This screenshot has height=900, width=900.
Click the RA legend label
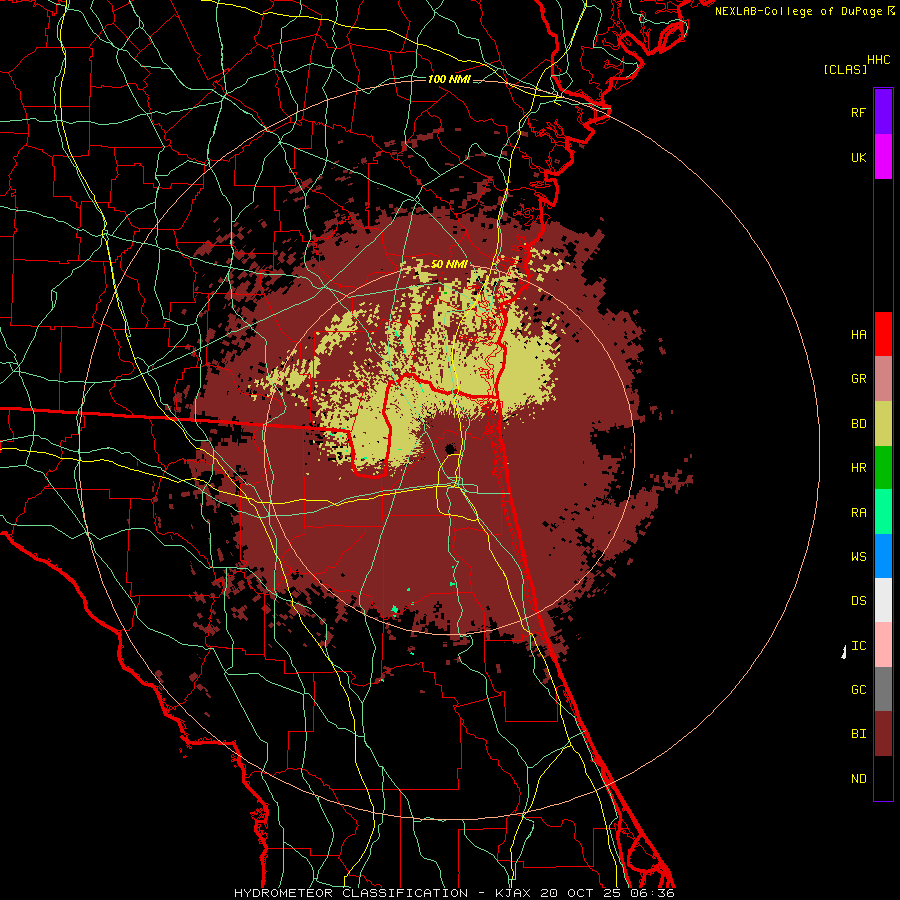tap(858, 513)
